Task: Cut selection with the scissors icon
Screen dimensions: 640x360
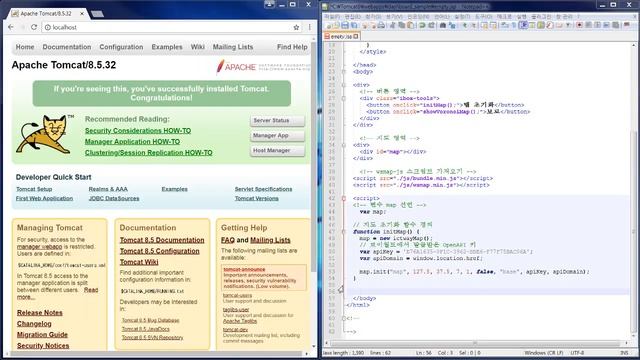Action: (393, 25)
